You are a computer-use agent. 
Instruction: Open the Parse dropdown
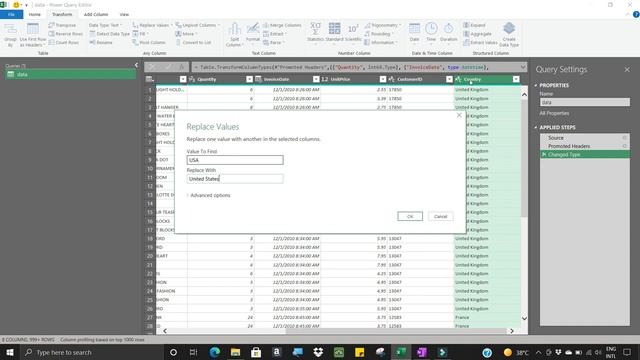point(273,42)
